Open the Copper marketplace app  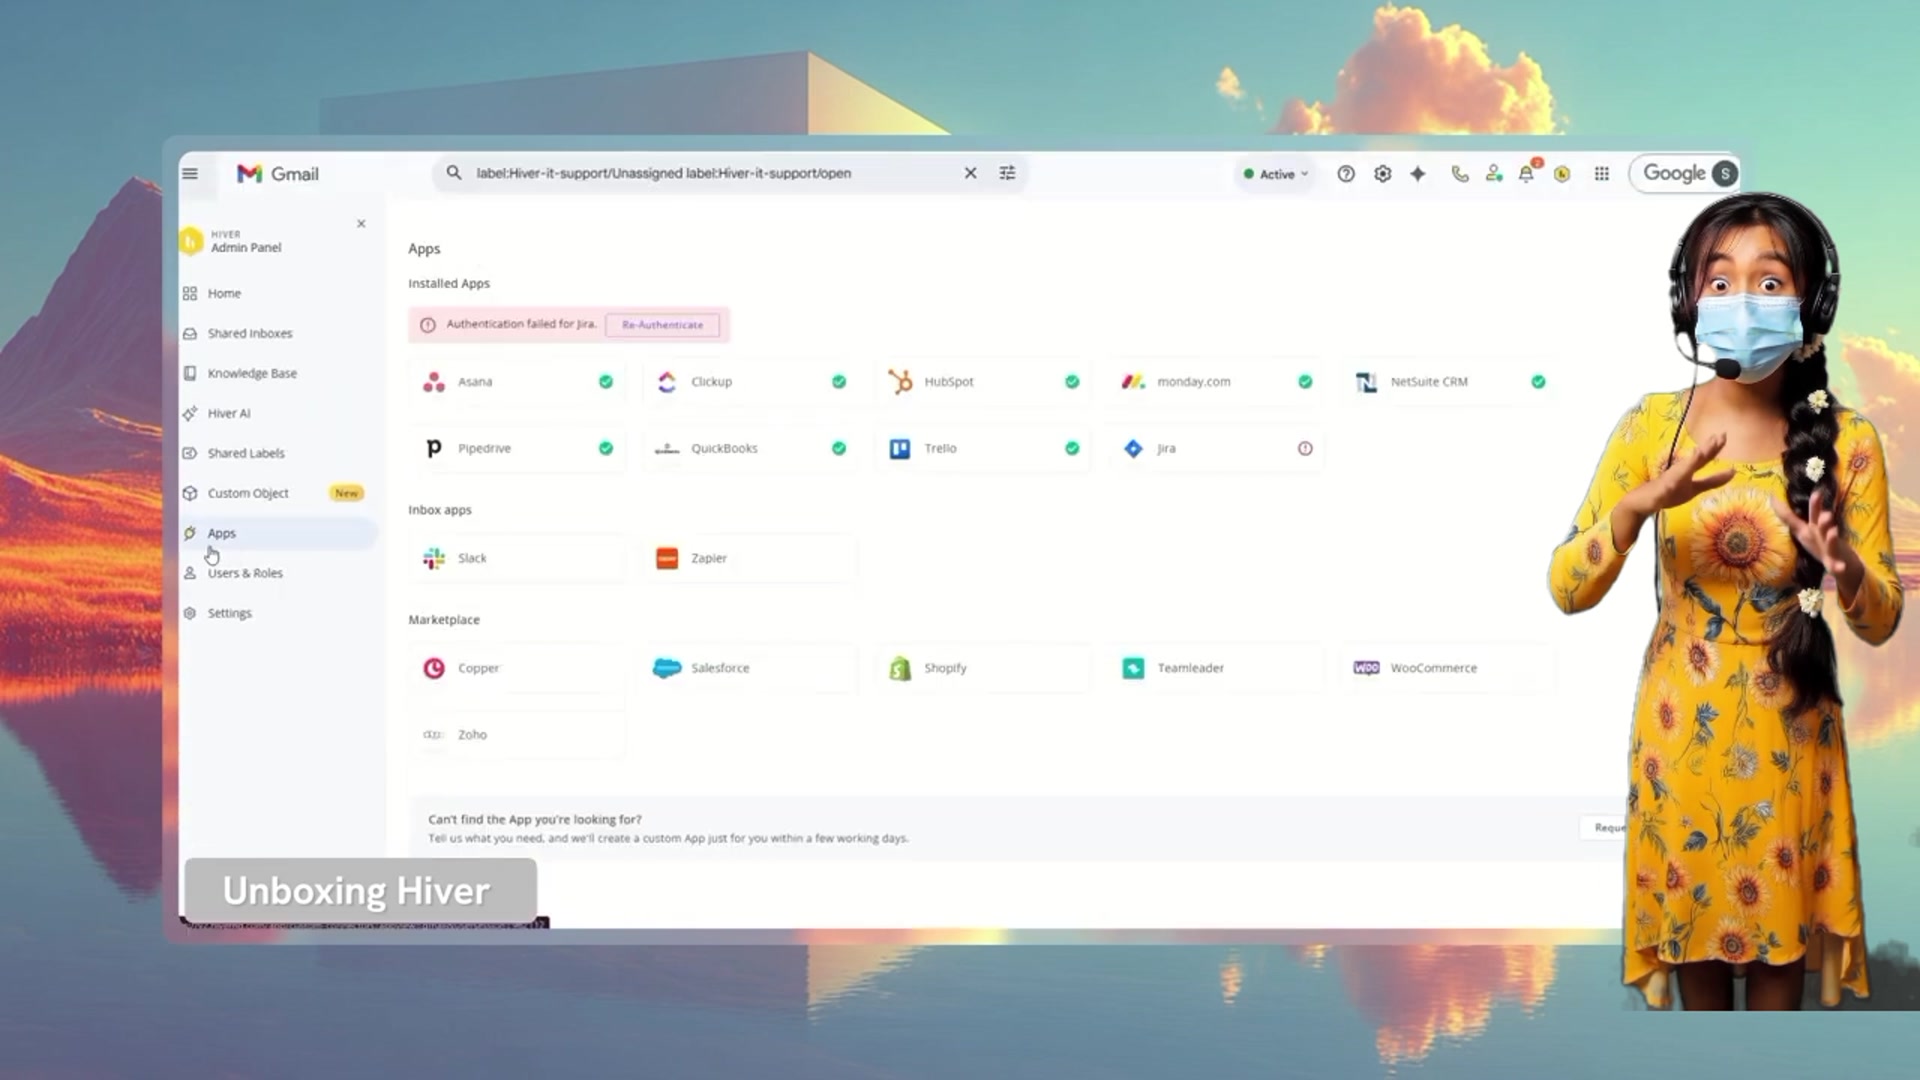coord(517,669)
